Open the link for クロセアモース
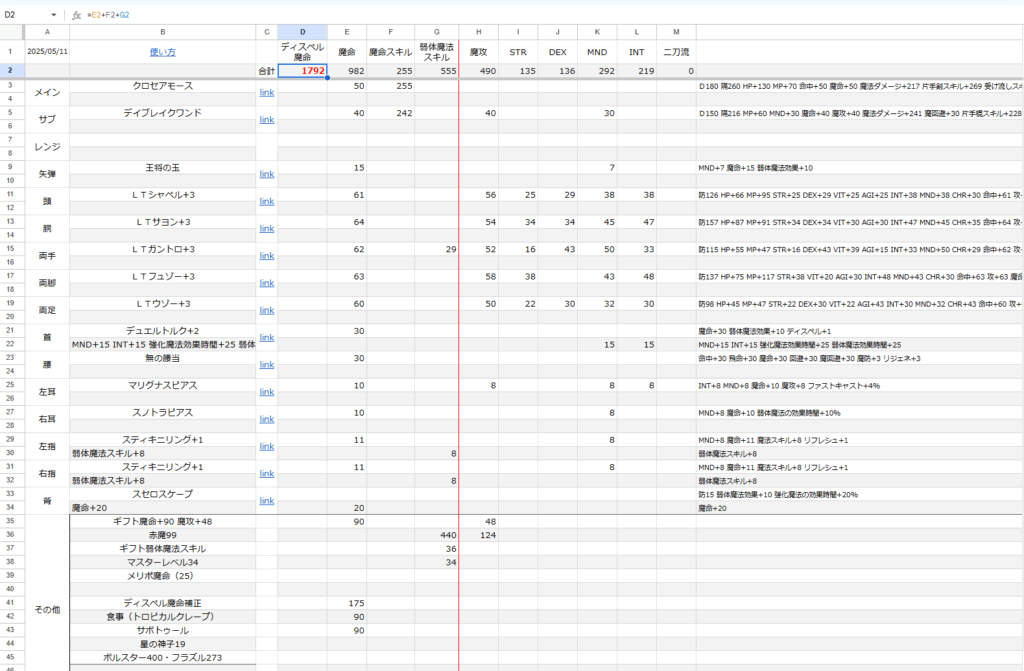 click(266, 93)
